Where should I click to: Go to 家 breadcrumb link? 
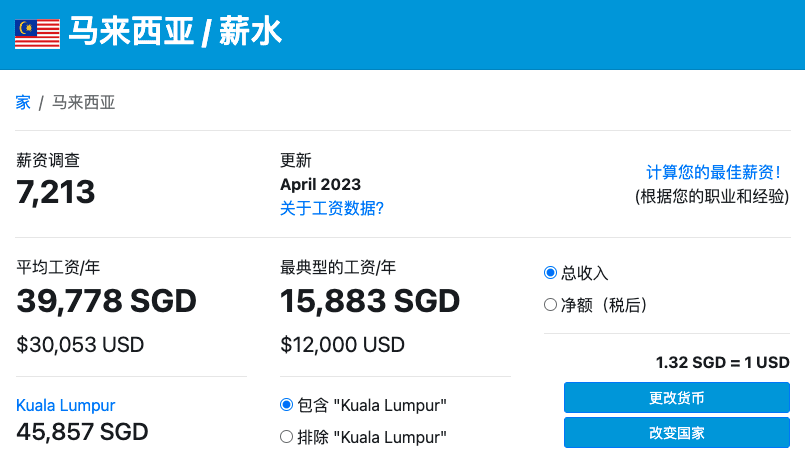point(23,102)
